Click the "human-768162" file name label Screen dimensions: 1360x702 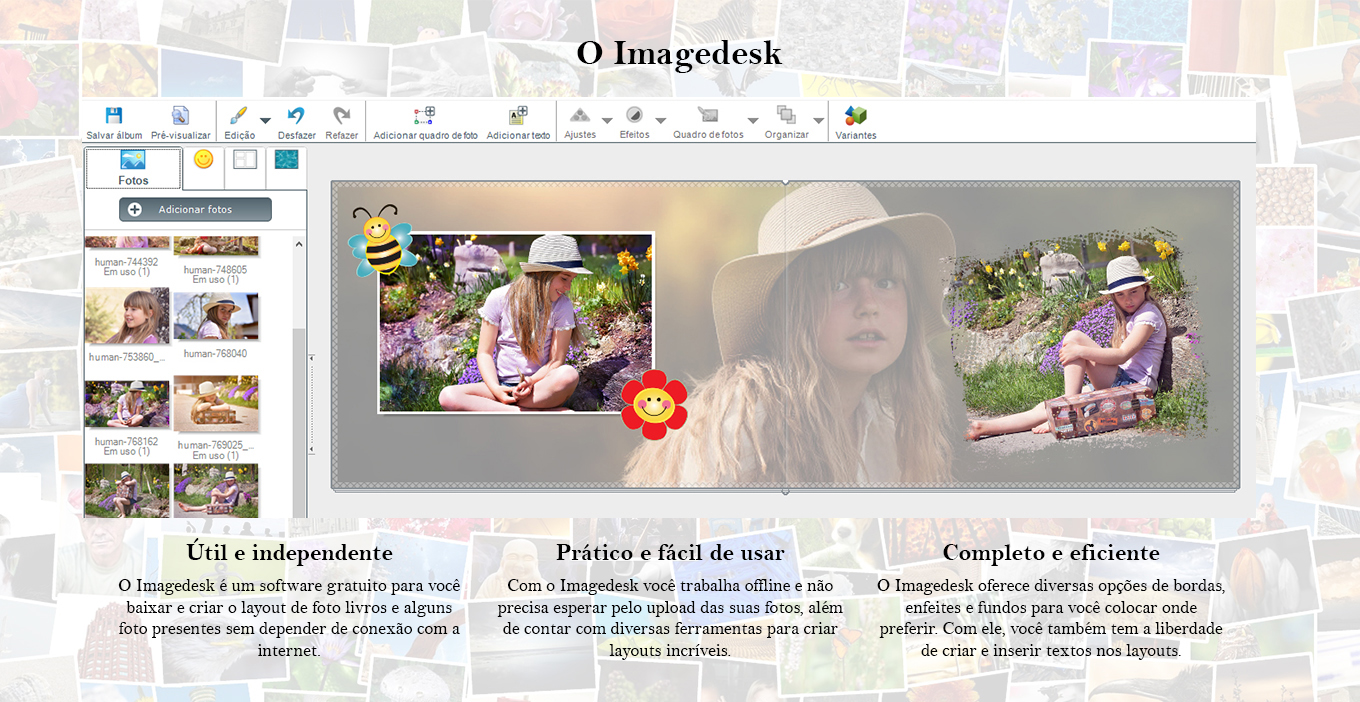pos(127,442)
